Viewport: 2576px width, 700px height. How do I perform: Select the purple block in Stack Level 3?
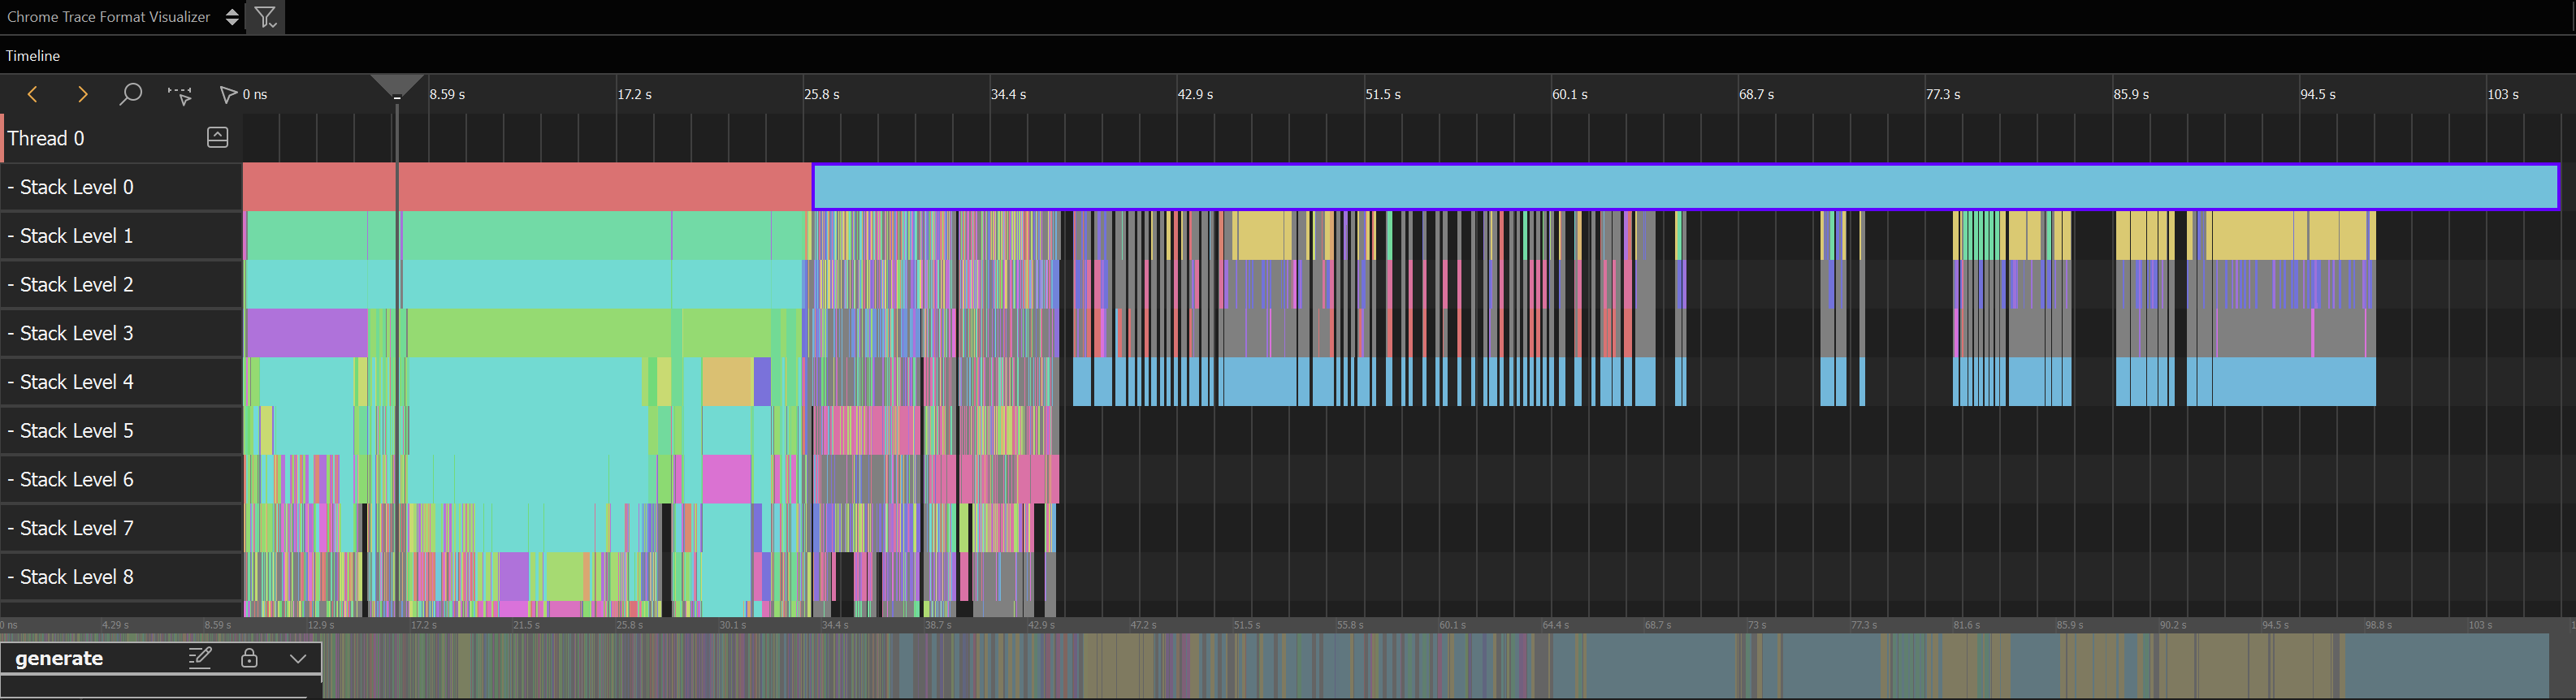point(306,333)
